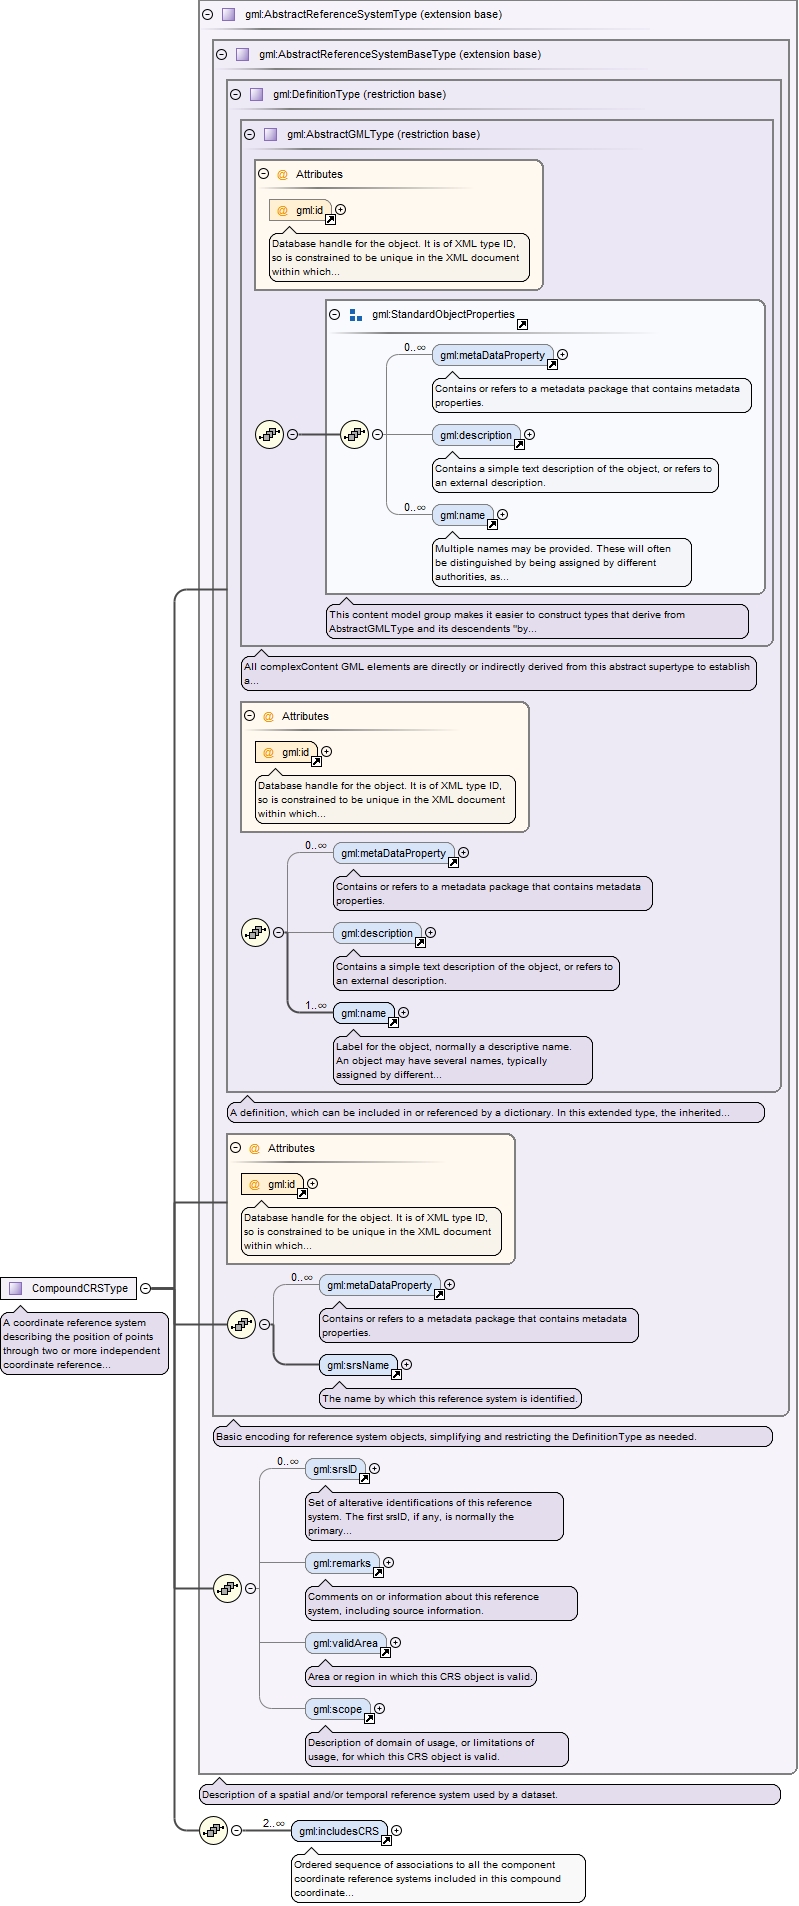This screenshot has height=1906, width=799.
Task: Select the gml:metaDataProperty under StandardObjectProperties
Action: click(x=492, y=355)
